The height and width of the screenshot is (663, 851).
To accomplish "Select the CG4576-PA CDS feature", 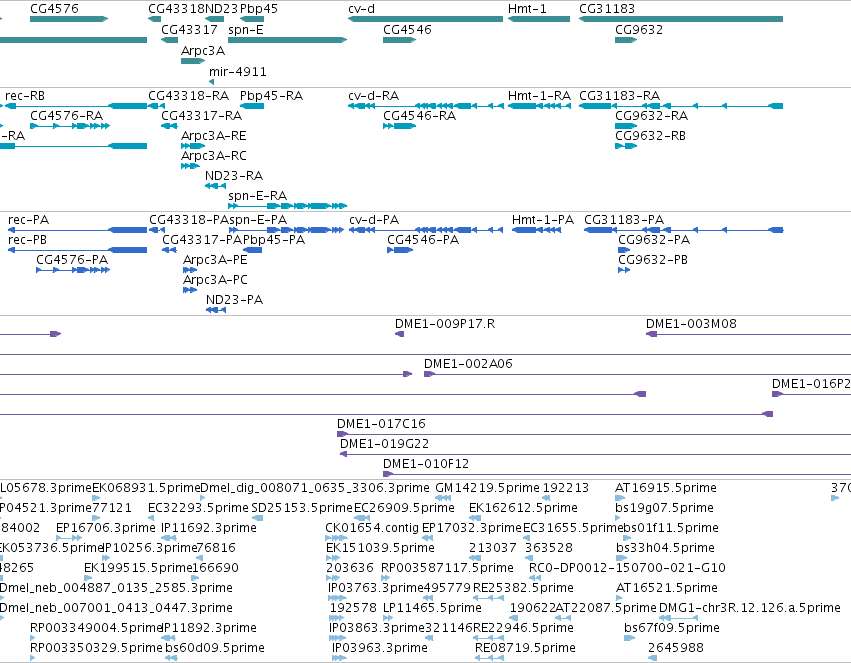I will pos(73,270).
